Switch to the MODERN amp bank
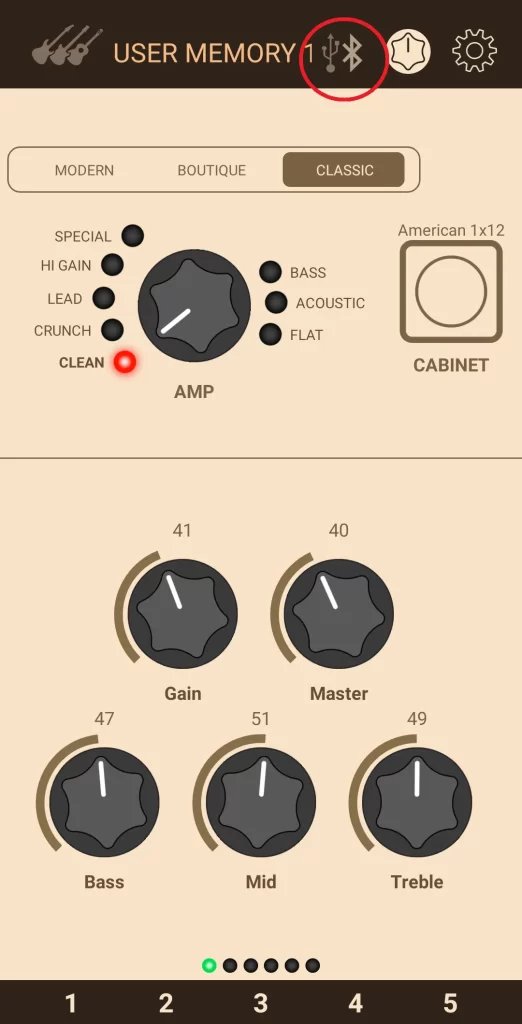Screen dimensions: 522x1024 [x=84, y=170]
